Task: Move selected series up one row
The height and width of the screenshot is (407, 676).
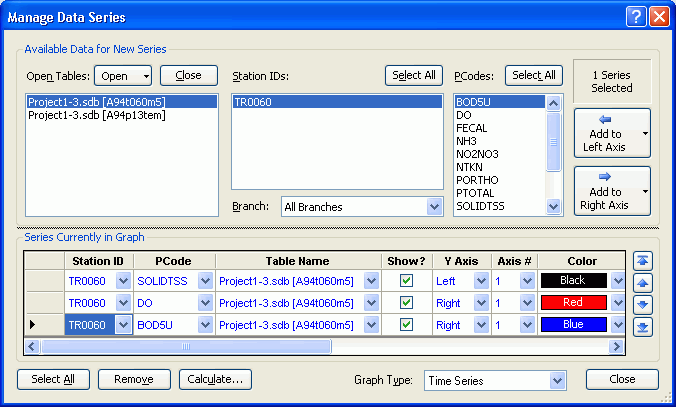Action: [x=644, y=282]
